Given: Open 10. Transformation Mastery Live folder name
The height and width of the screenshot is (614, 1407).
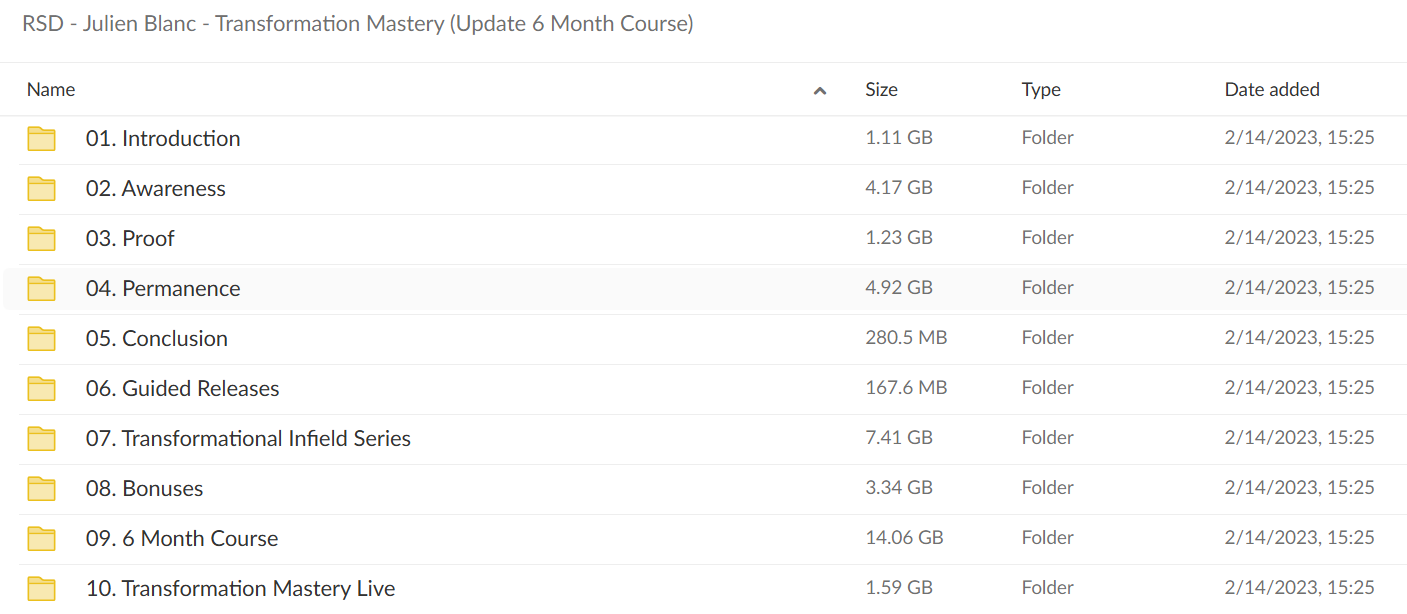Looking at the screenshot, I should (240, 588).
